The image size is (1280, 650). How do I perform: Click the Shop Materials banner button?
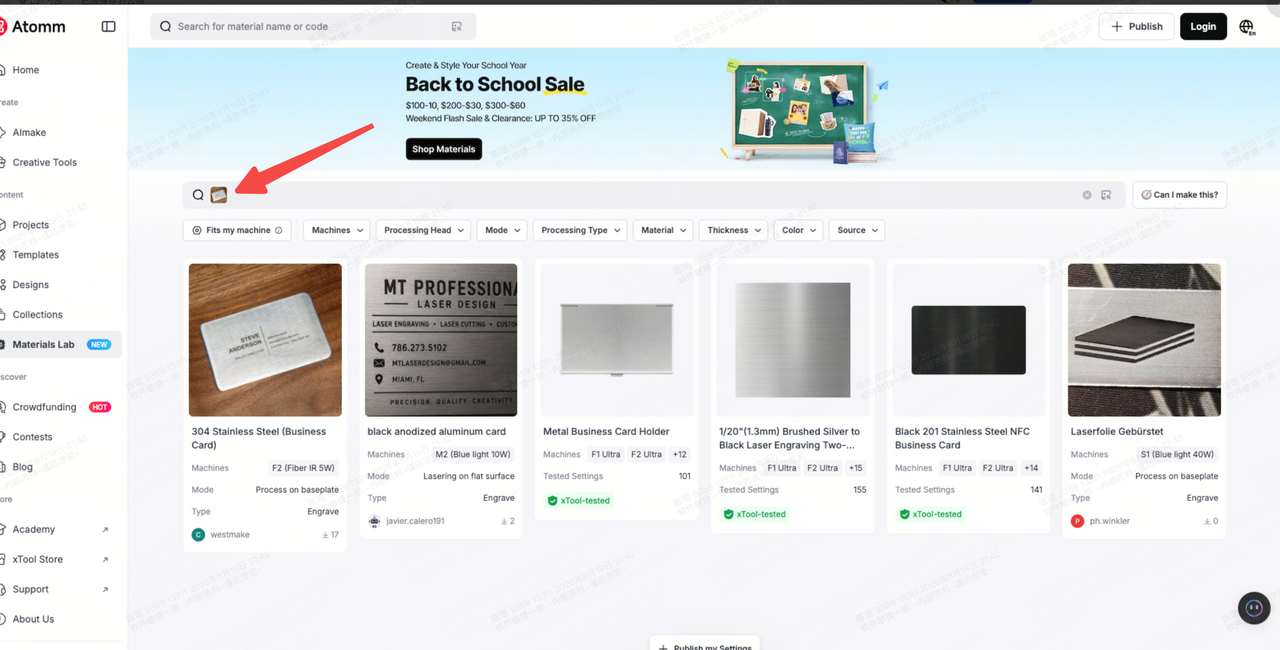(444, 149)
